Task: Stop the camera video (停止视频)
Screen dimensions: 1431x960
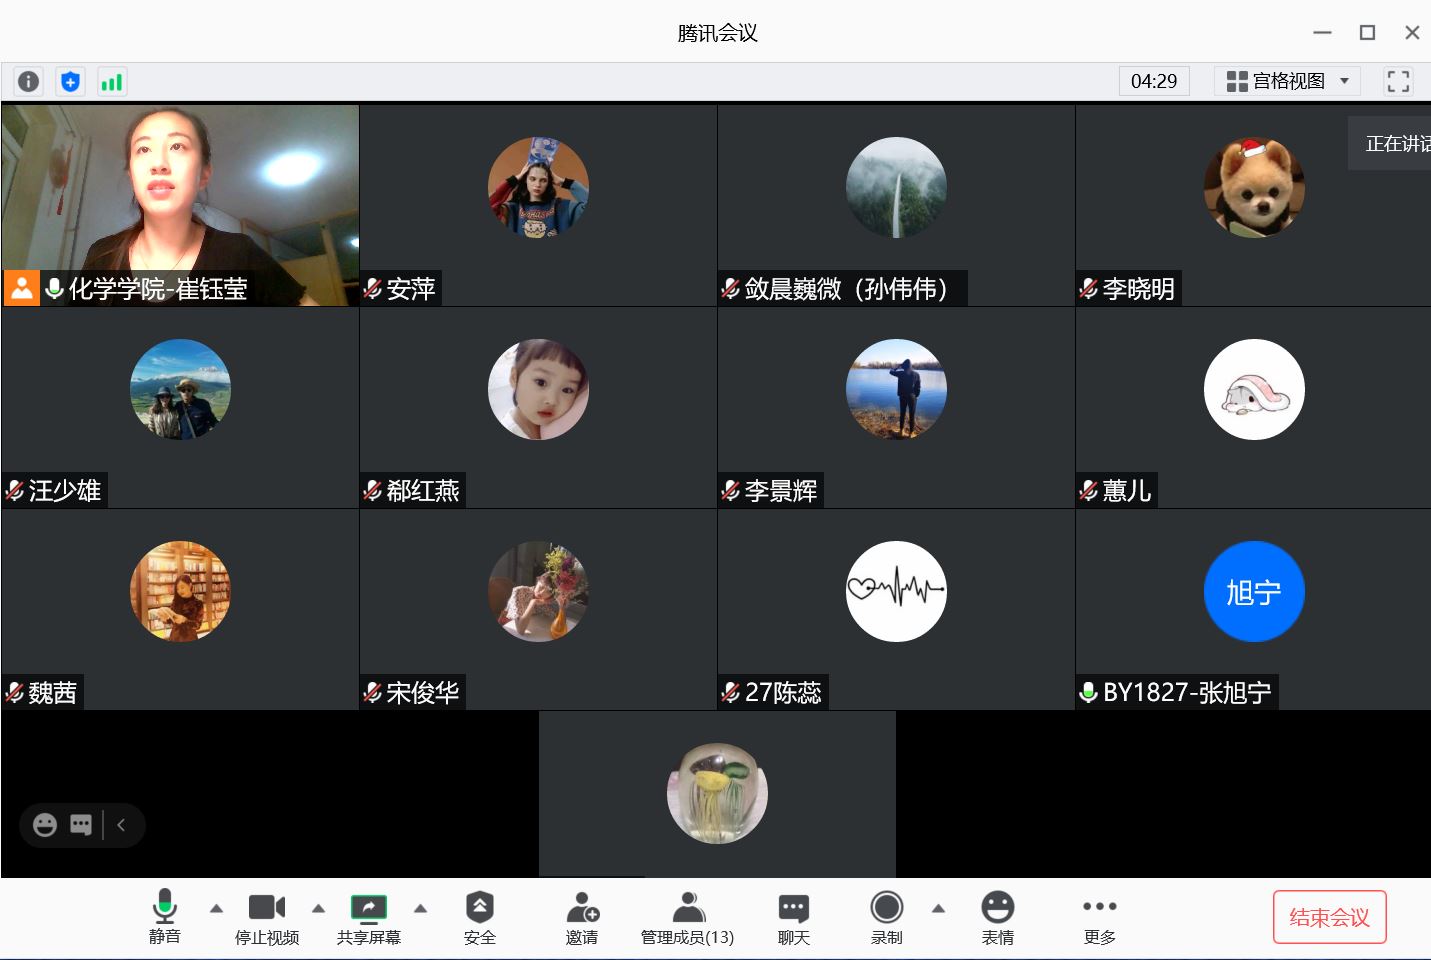Action: click(x=267, y=917)
